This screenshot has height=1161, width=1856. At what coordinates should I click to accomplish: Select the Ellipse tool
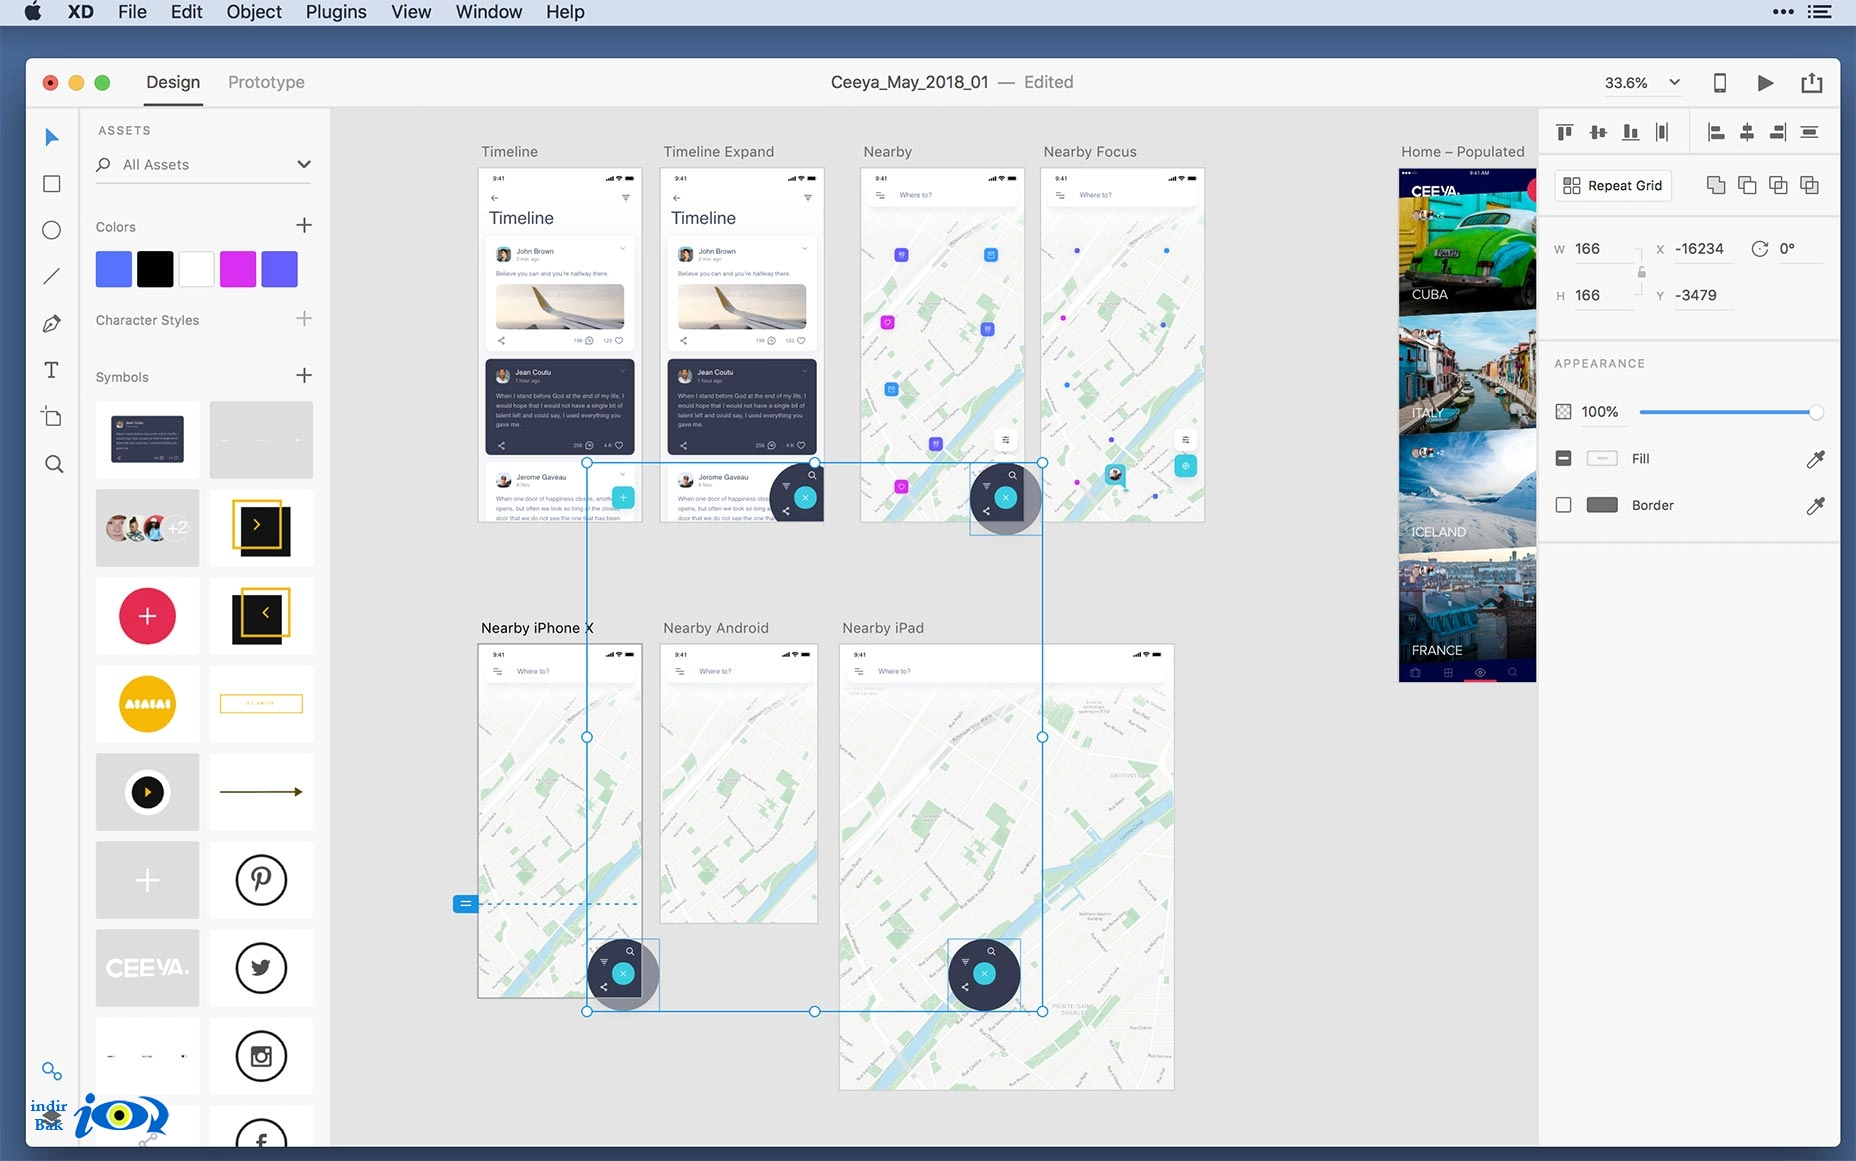pyautogui.click(x=52, y=230)
